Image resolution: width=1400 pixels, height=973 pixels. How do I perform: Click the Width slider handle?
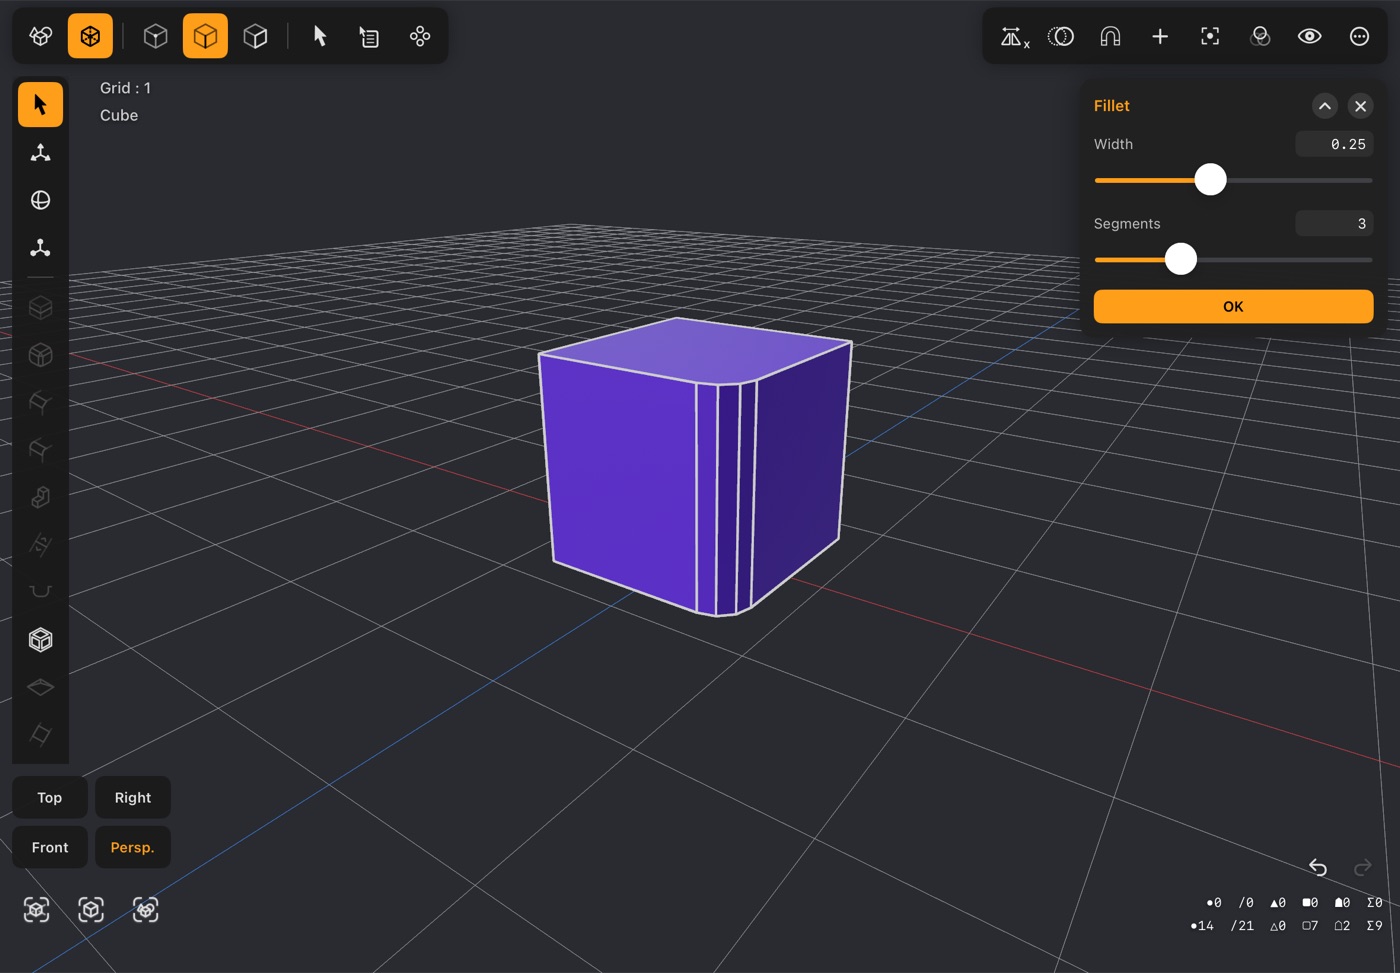click(x=1210, y=180)
